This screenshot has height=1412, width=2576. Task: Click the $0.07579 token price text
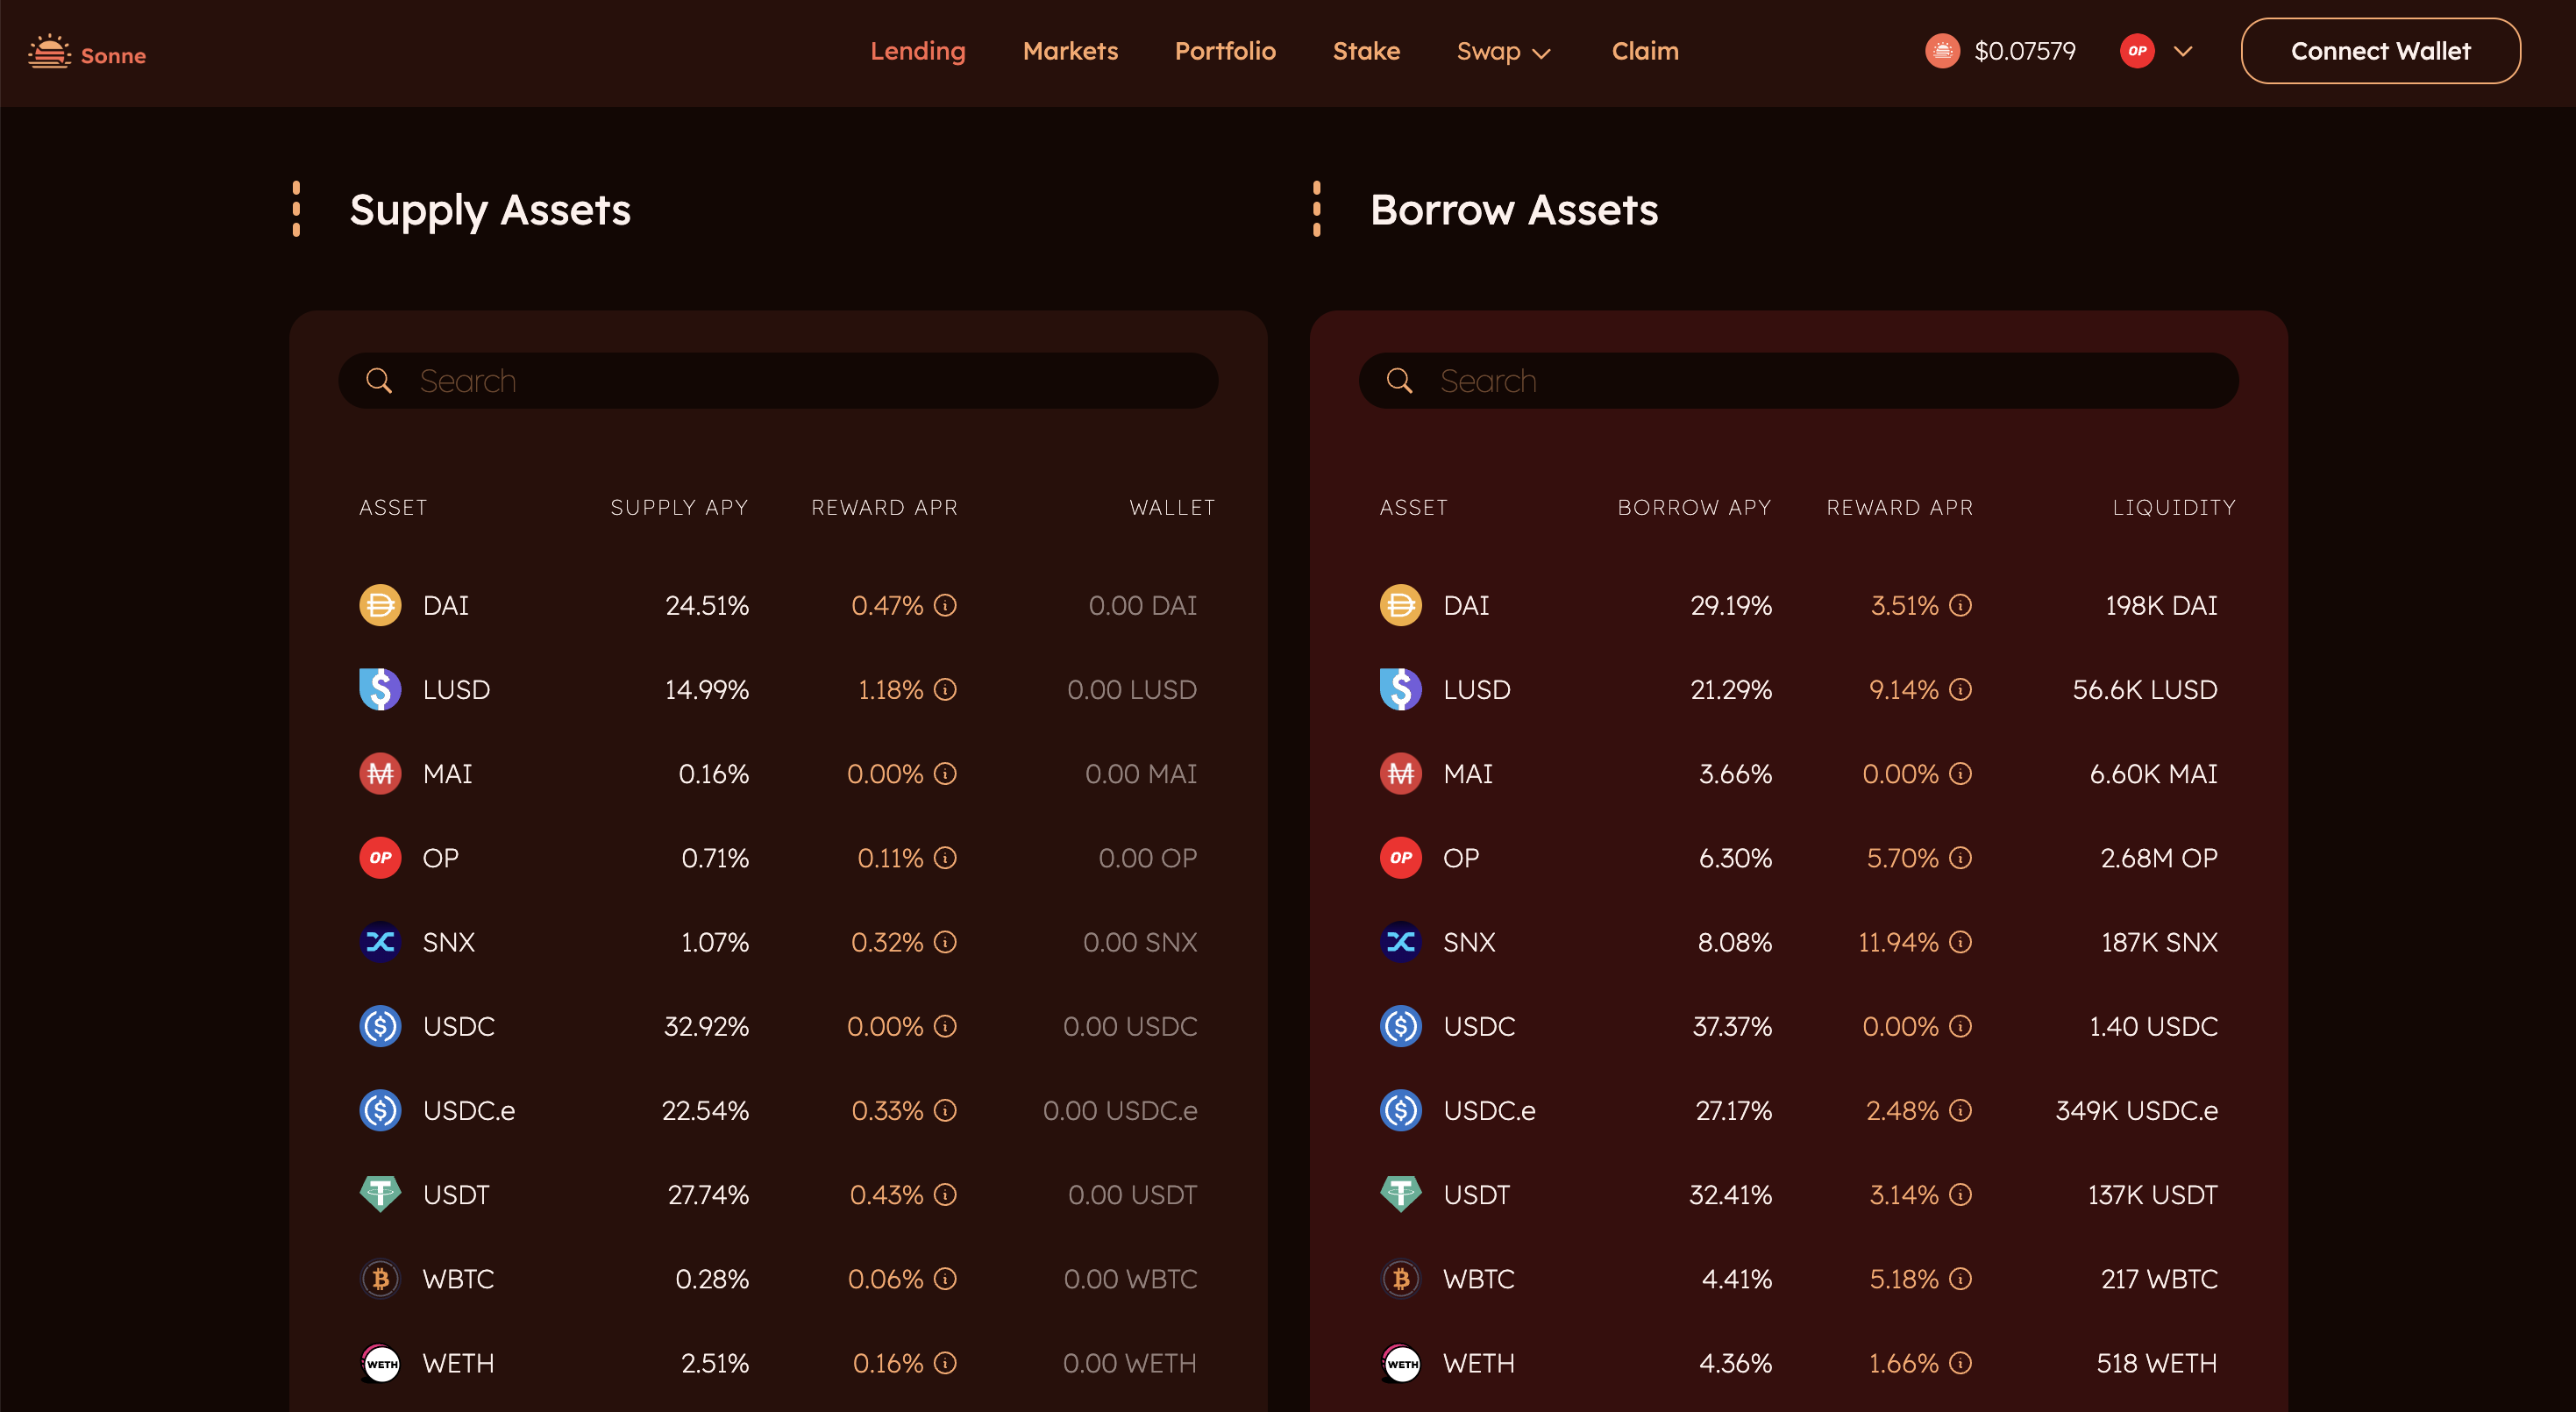point(2024,51)
